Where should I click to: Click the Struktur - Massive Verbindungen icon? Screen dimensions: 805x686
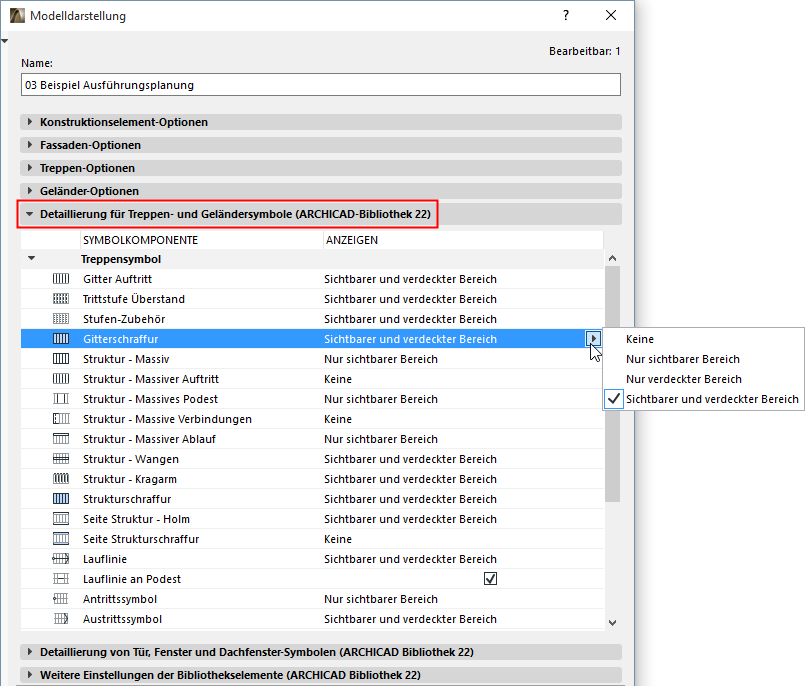(x=61, y=419)
